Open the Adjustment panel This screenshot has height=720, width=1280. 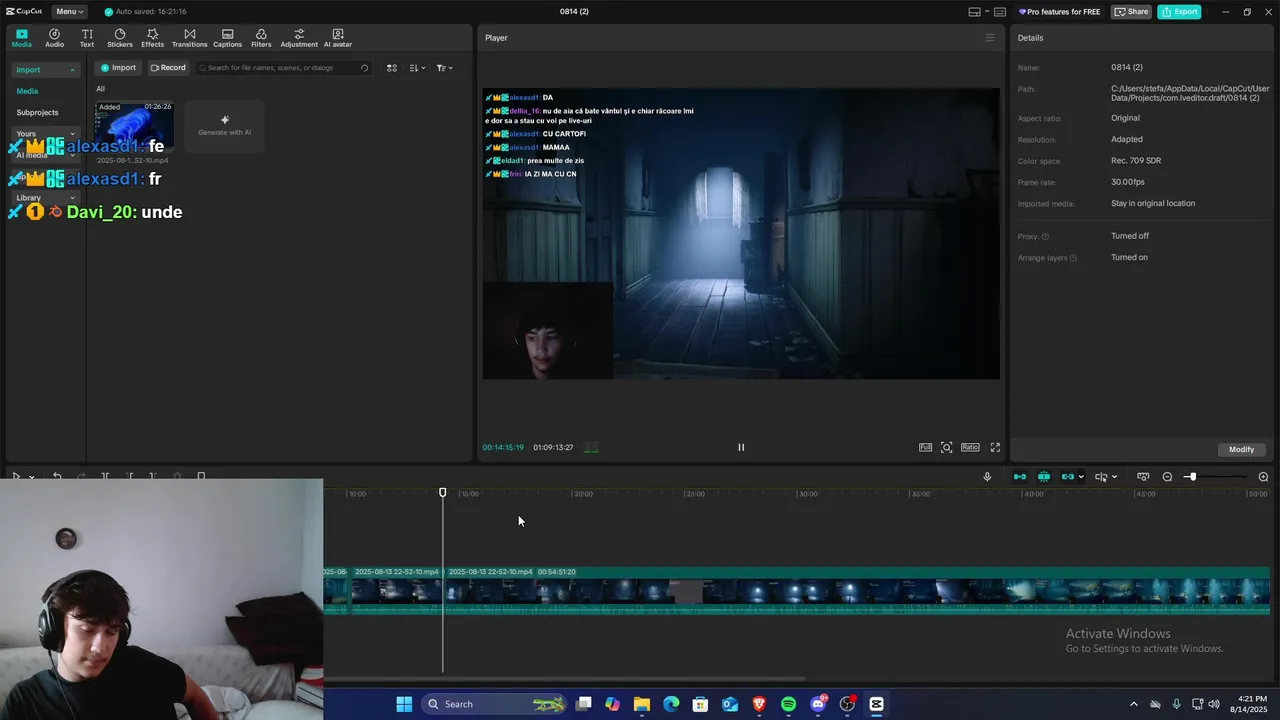299,38
